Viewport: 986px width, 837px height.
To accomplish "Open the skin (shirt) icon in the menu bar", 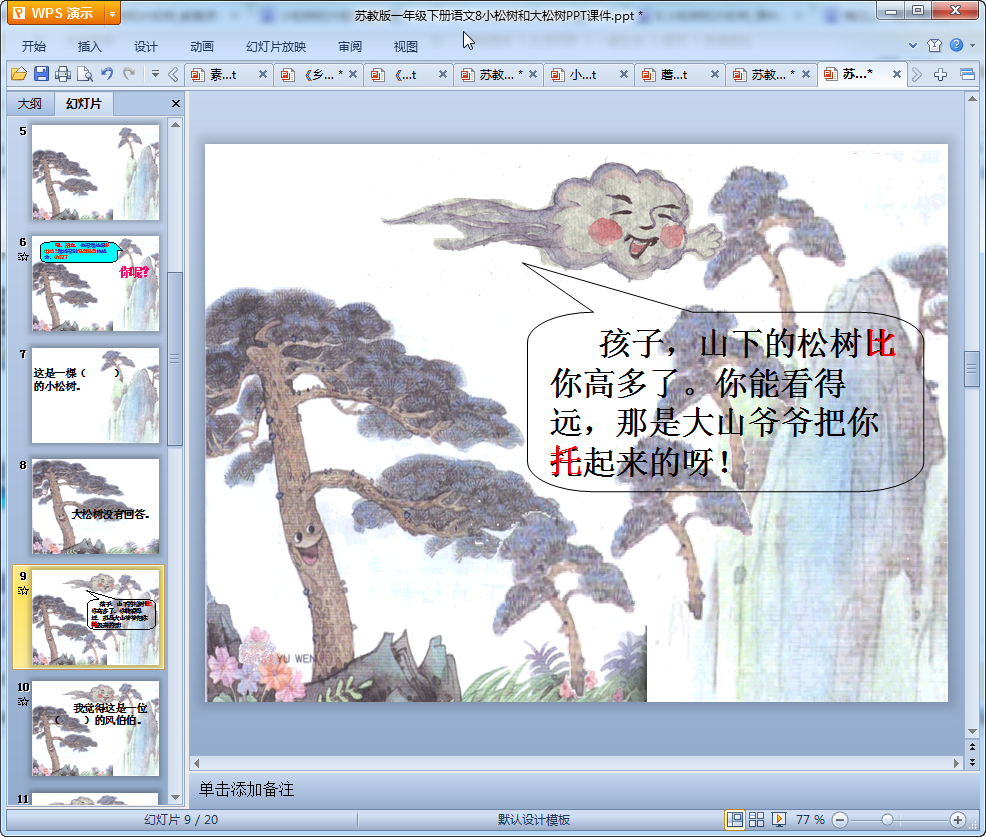I will click(934, 45).
